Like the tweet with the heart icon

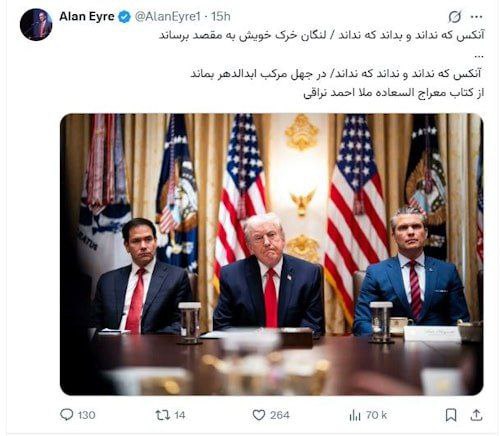pyautogui.click(x=259, y=415)
